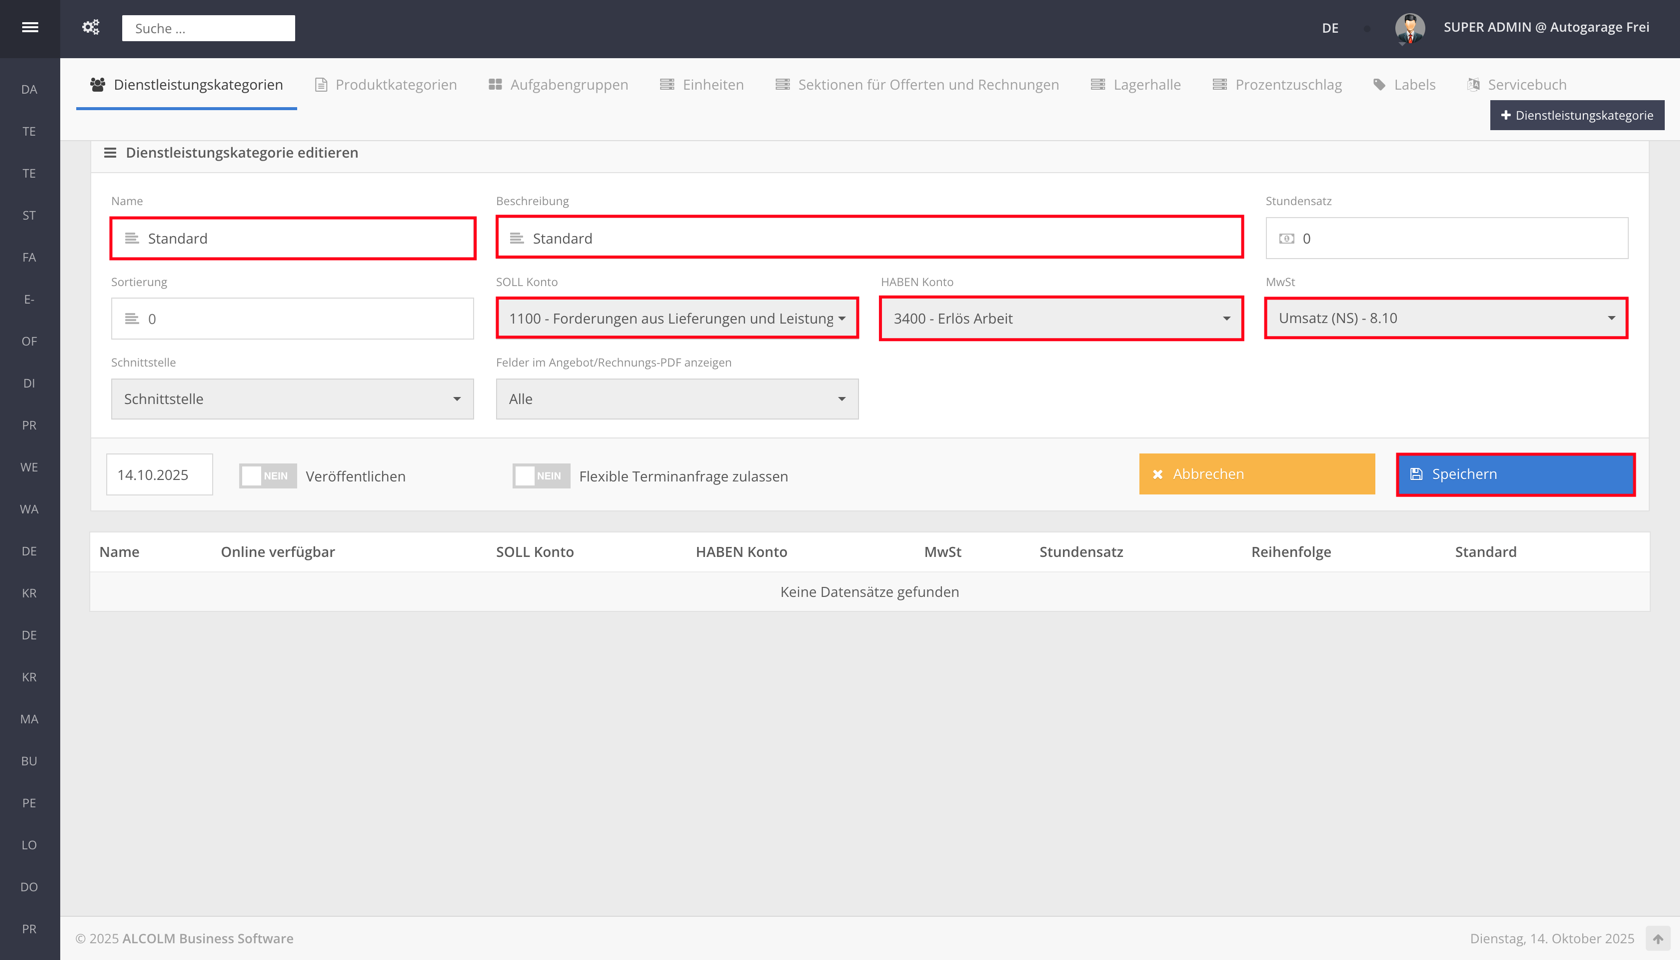
Task: Expand the MwSt dropdown
Action: [x=1445, y=318]
